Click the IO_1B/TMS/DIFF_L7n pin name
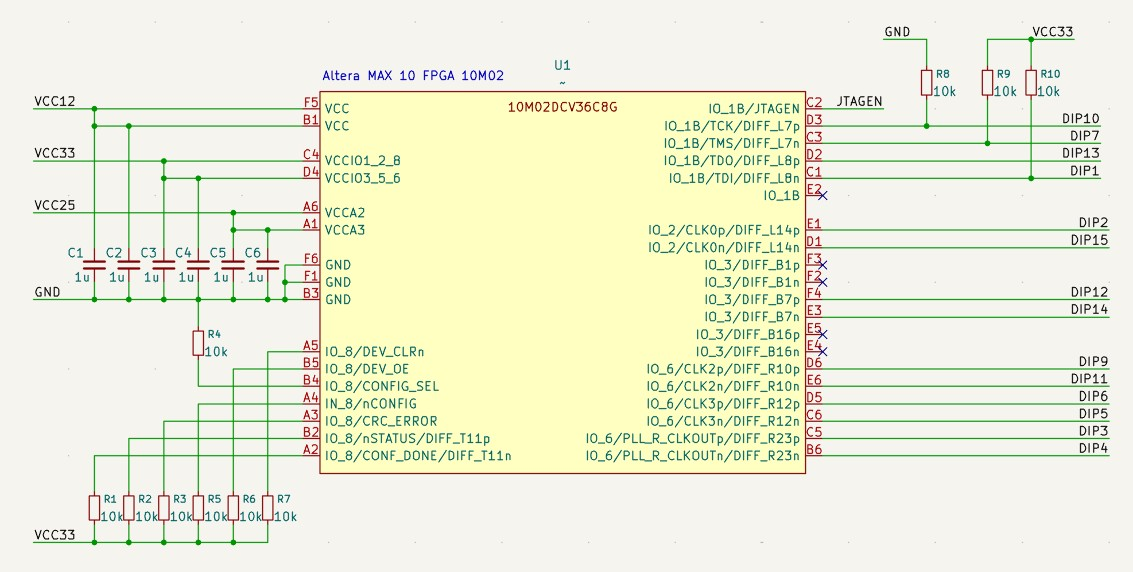Viewport: 1133px width, 572px height. pos(731,144)
